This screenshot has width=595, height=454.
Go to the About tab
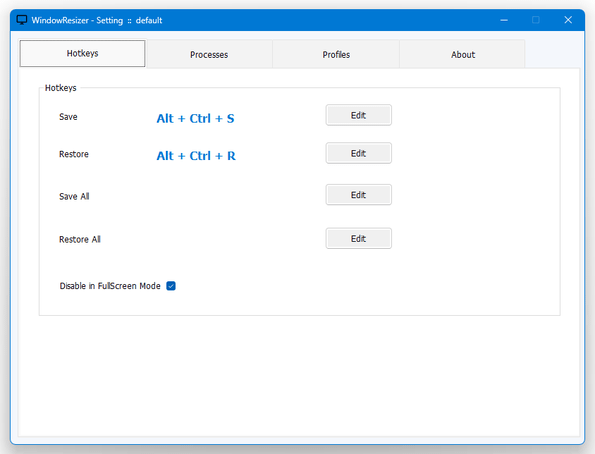click(463, 55)
